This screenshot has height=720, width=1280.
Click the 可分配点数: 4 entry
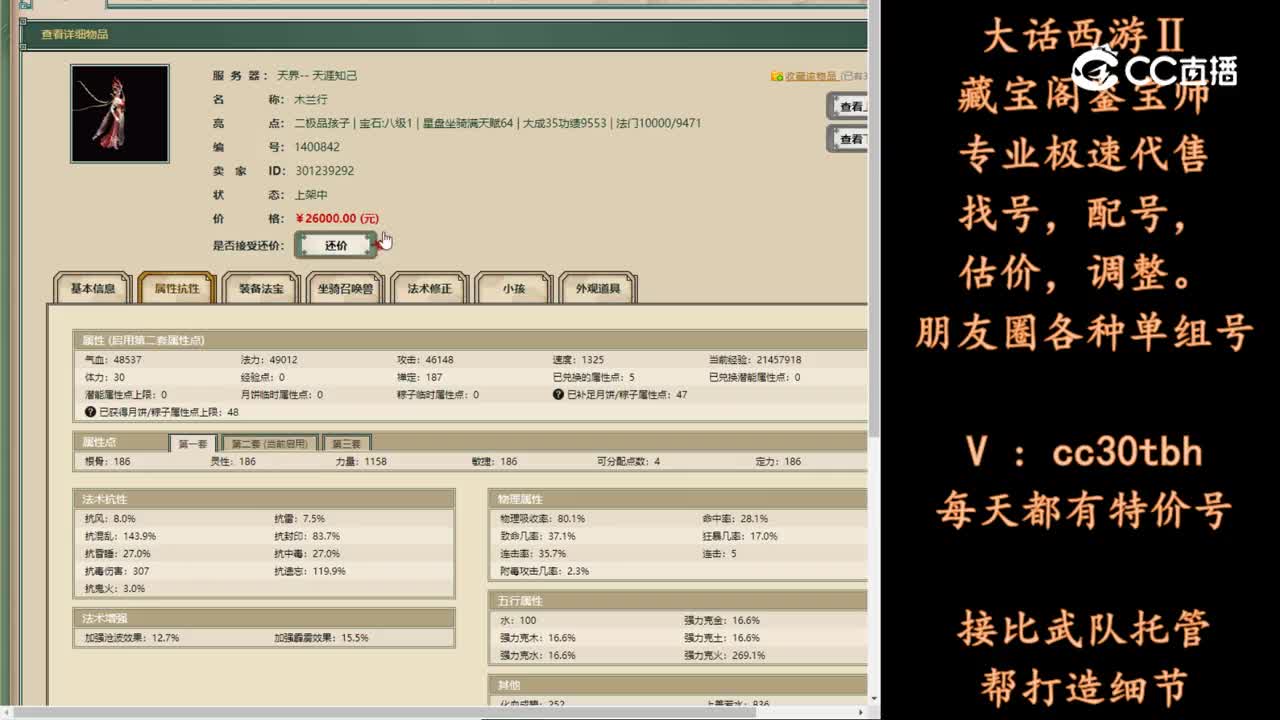(628, 462)
